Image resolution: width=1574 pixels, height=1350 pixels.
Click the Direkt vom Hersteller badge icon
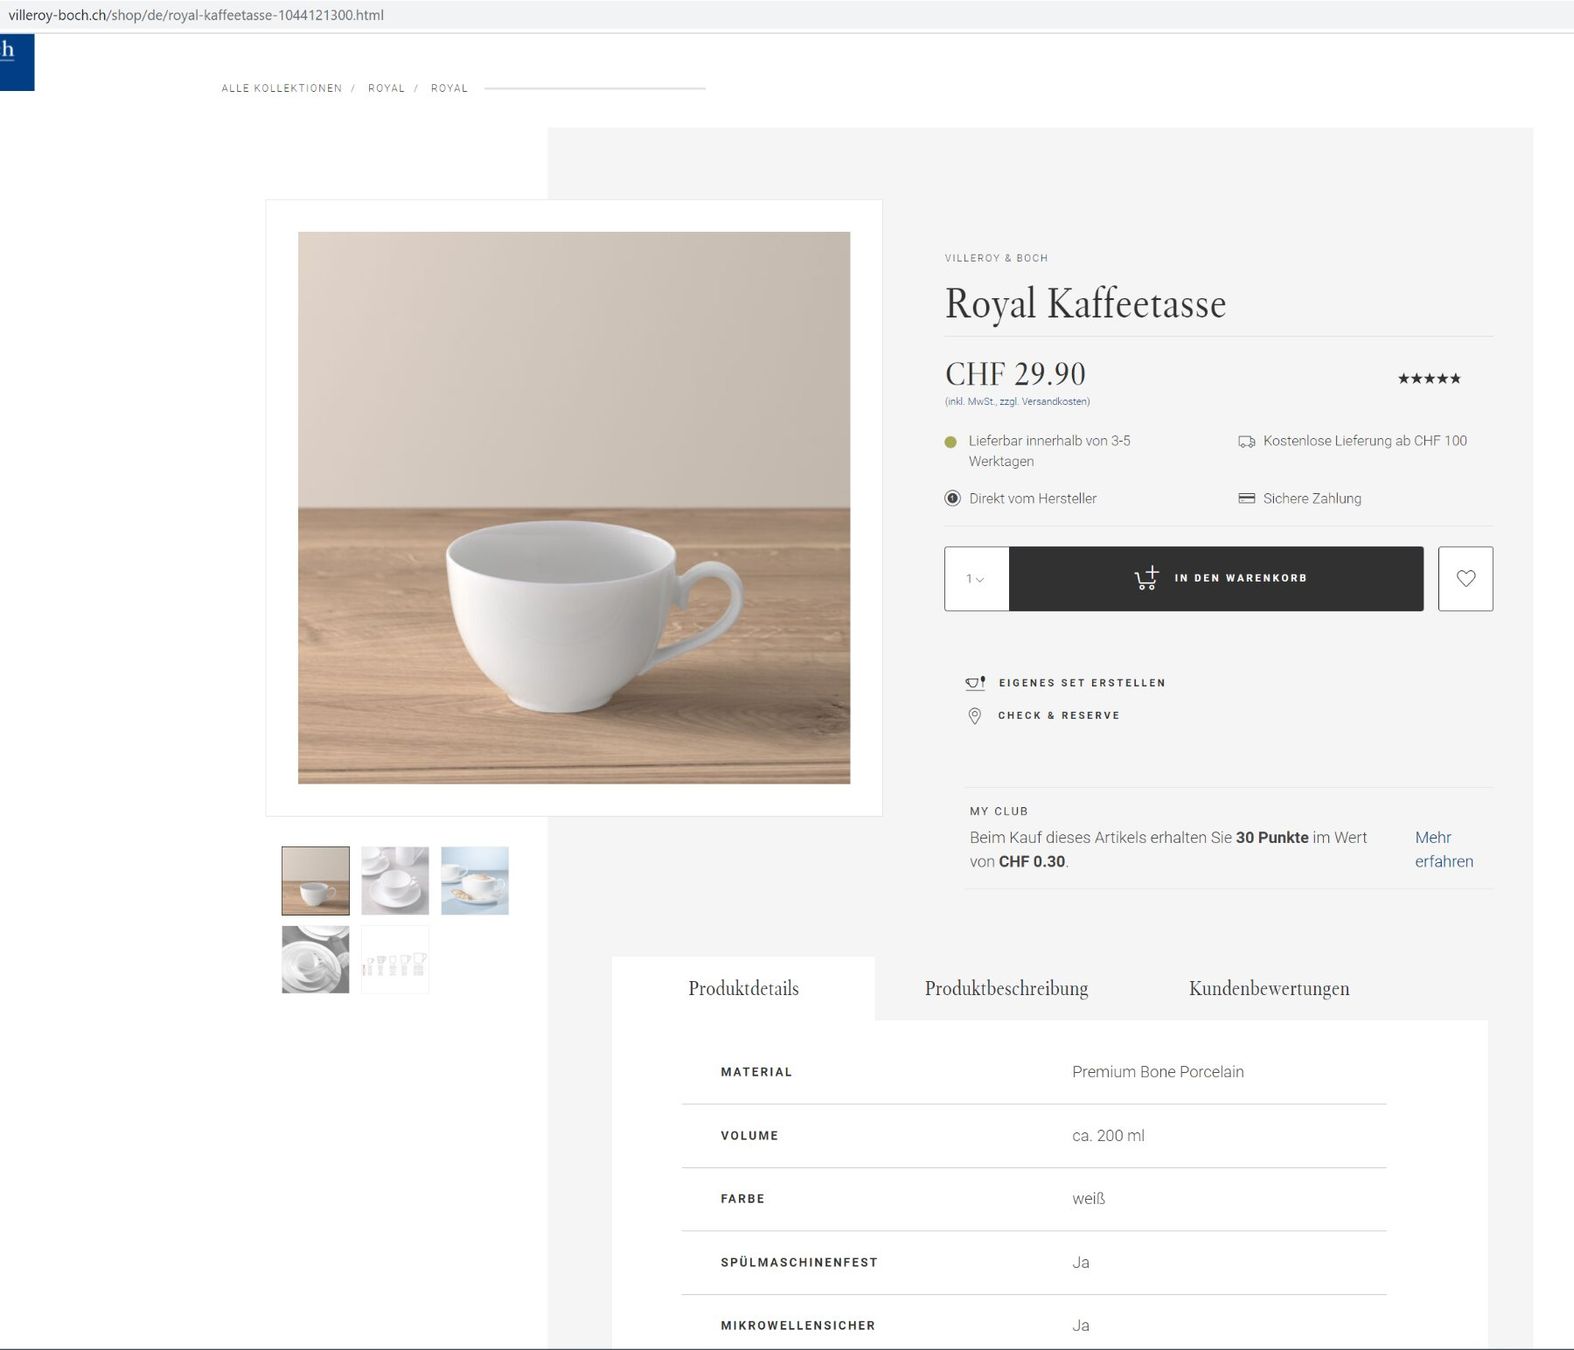pyautogui.click(x=952, y=498)
